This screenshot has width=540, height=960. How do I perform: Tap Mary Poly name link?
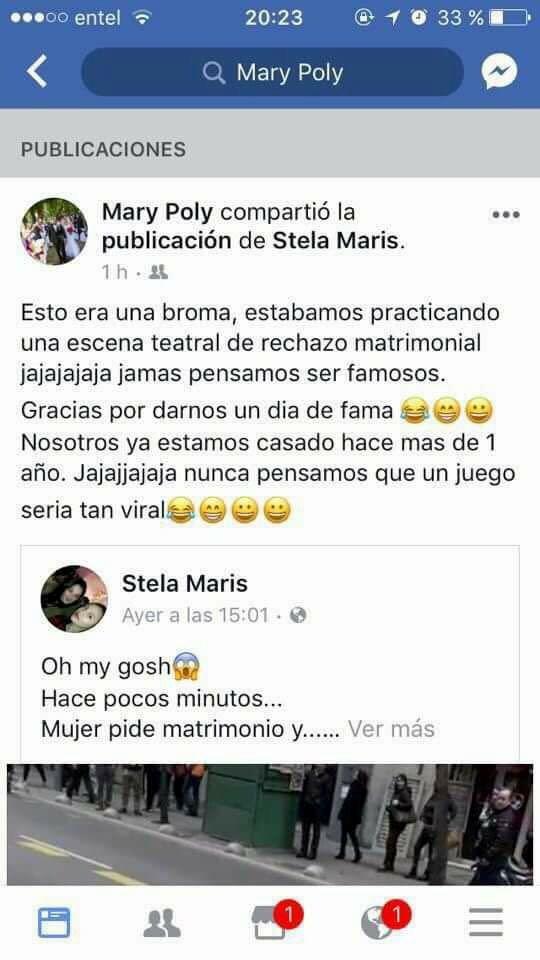157,212
